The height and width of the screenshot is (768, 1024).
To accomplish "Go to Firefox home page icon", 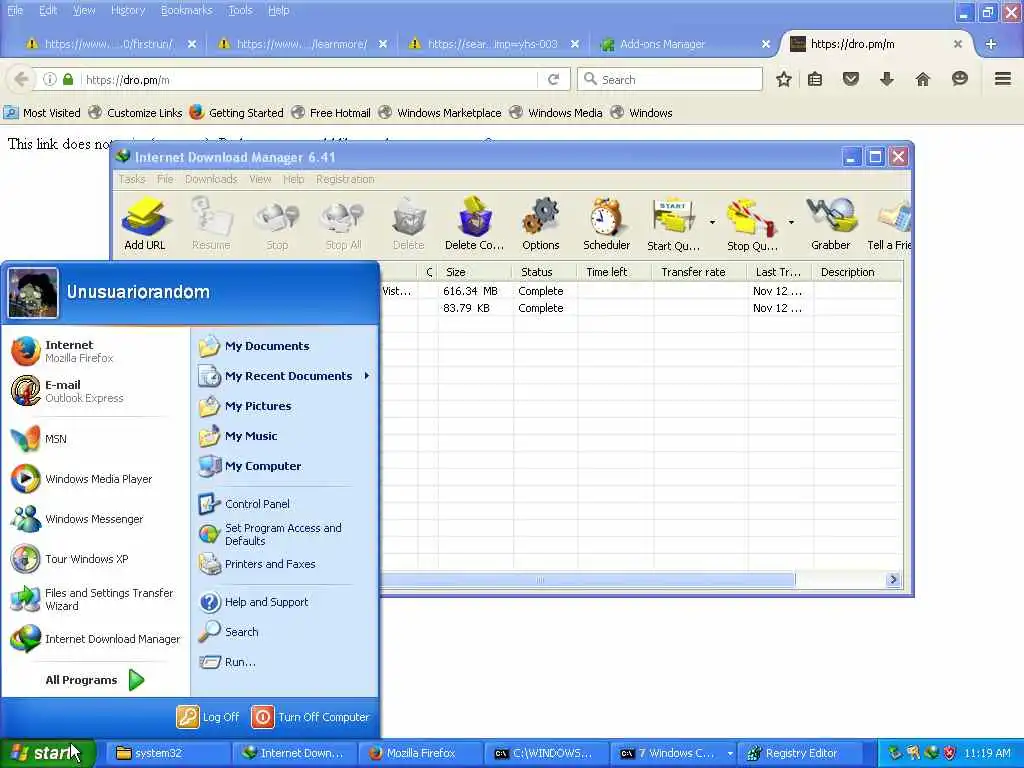I will [x=923, y=80].
